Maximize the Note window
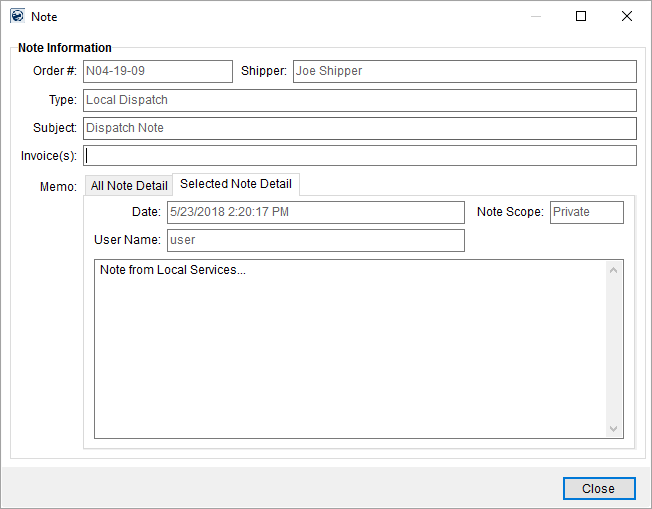Screen dimensions: 652x509 581,16
